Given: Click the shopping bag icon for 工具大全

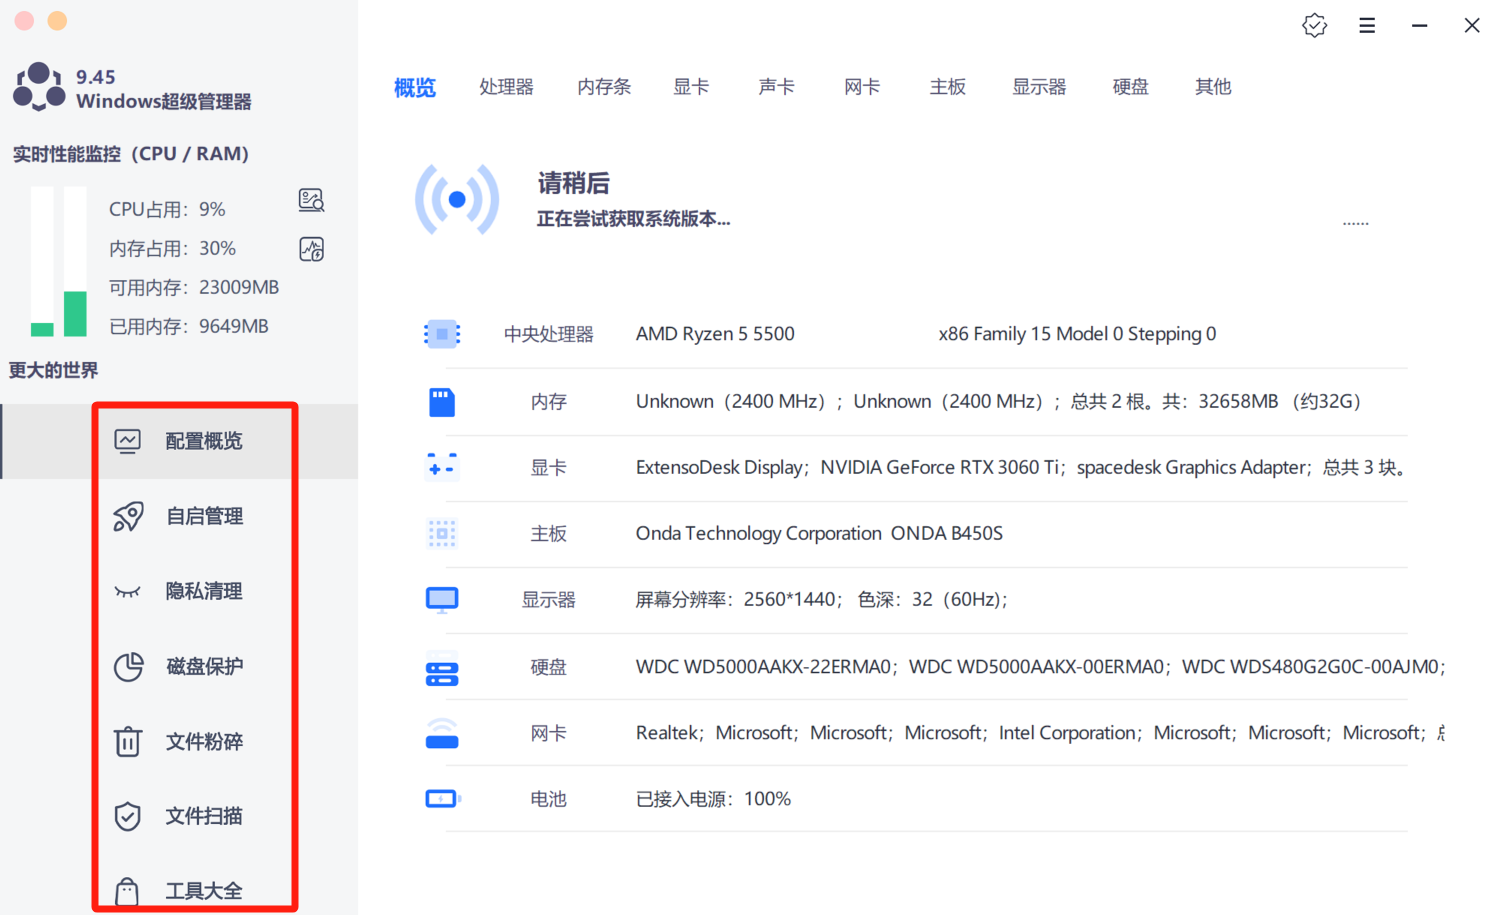Looking at the screenshot, I should [x=127, y=890].
